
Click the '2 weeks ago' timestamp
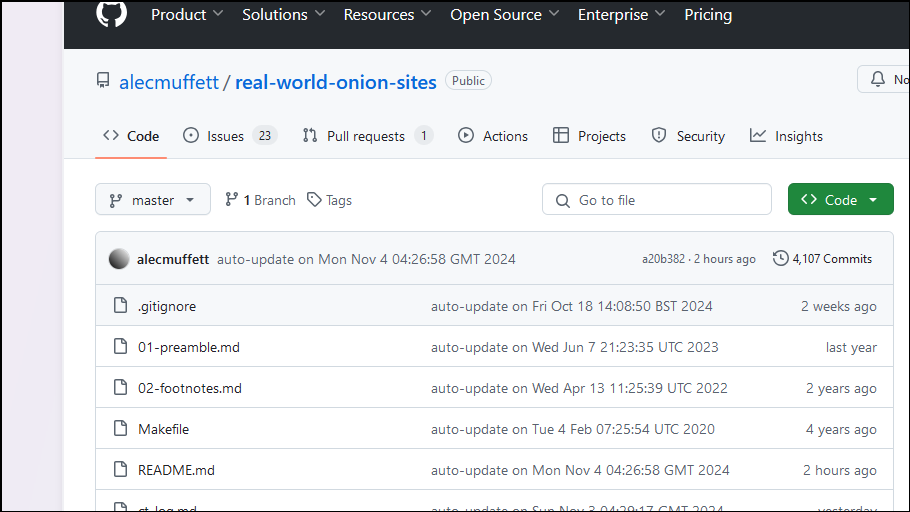click(839, 306)
